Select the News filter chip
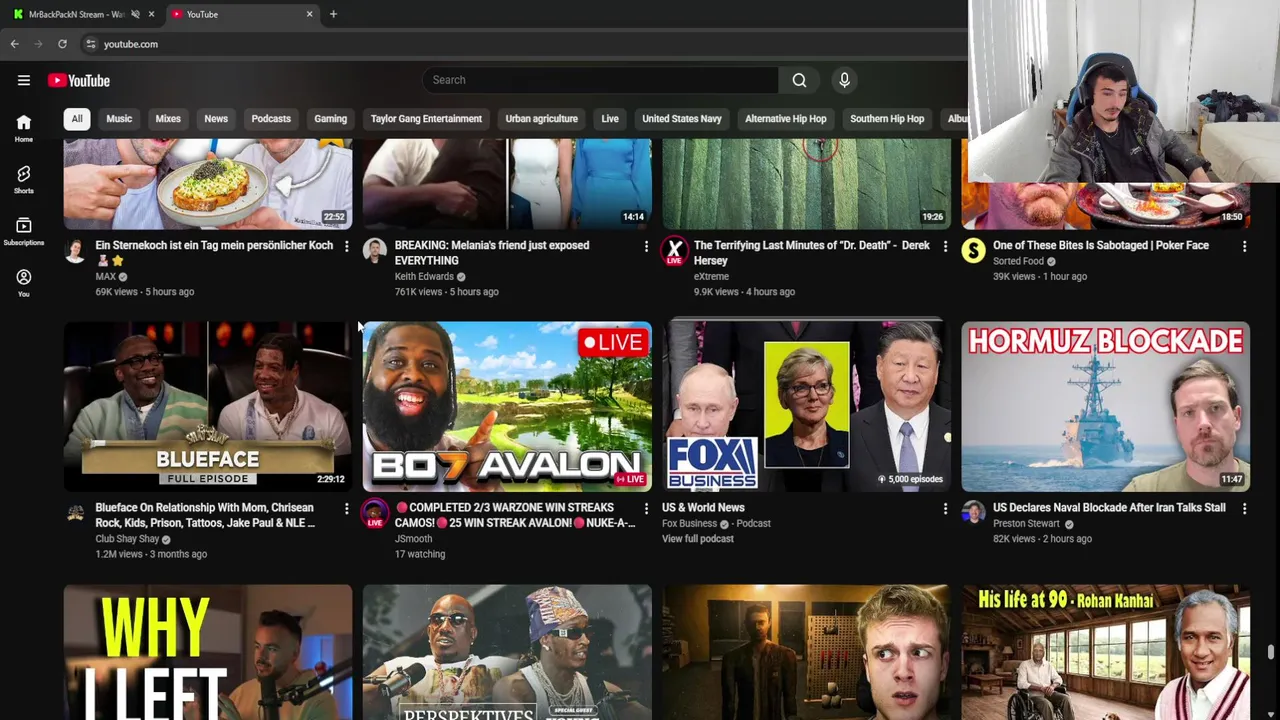This screenshot has height=720, width=1280. coord(216,119)
